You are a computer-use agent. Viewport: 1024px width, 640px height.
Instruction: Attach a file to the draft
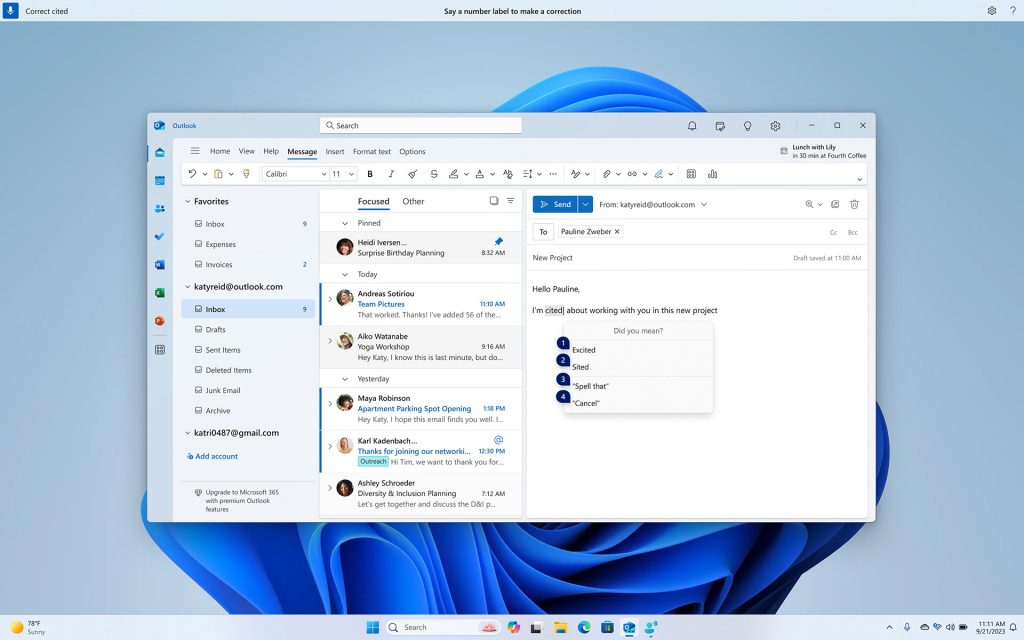[608, 174]
